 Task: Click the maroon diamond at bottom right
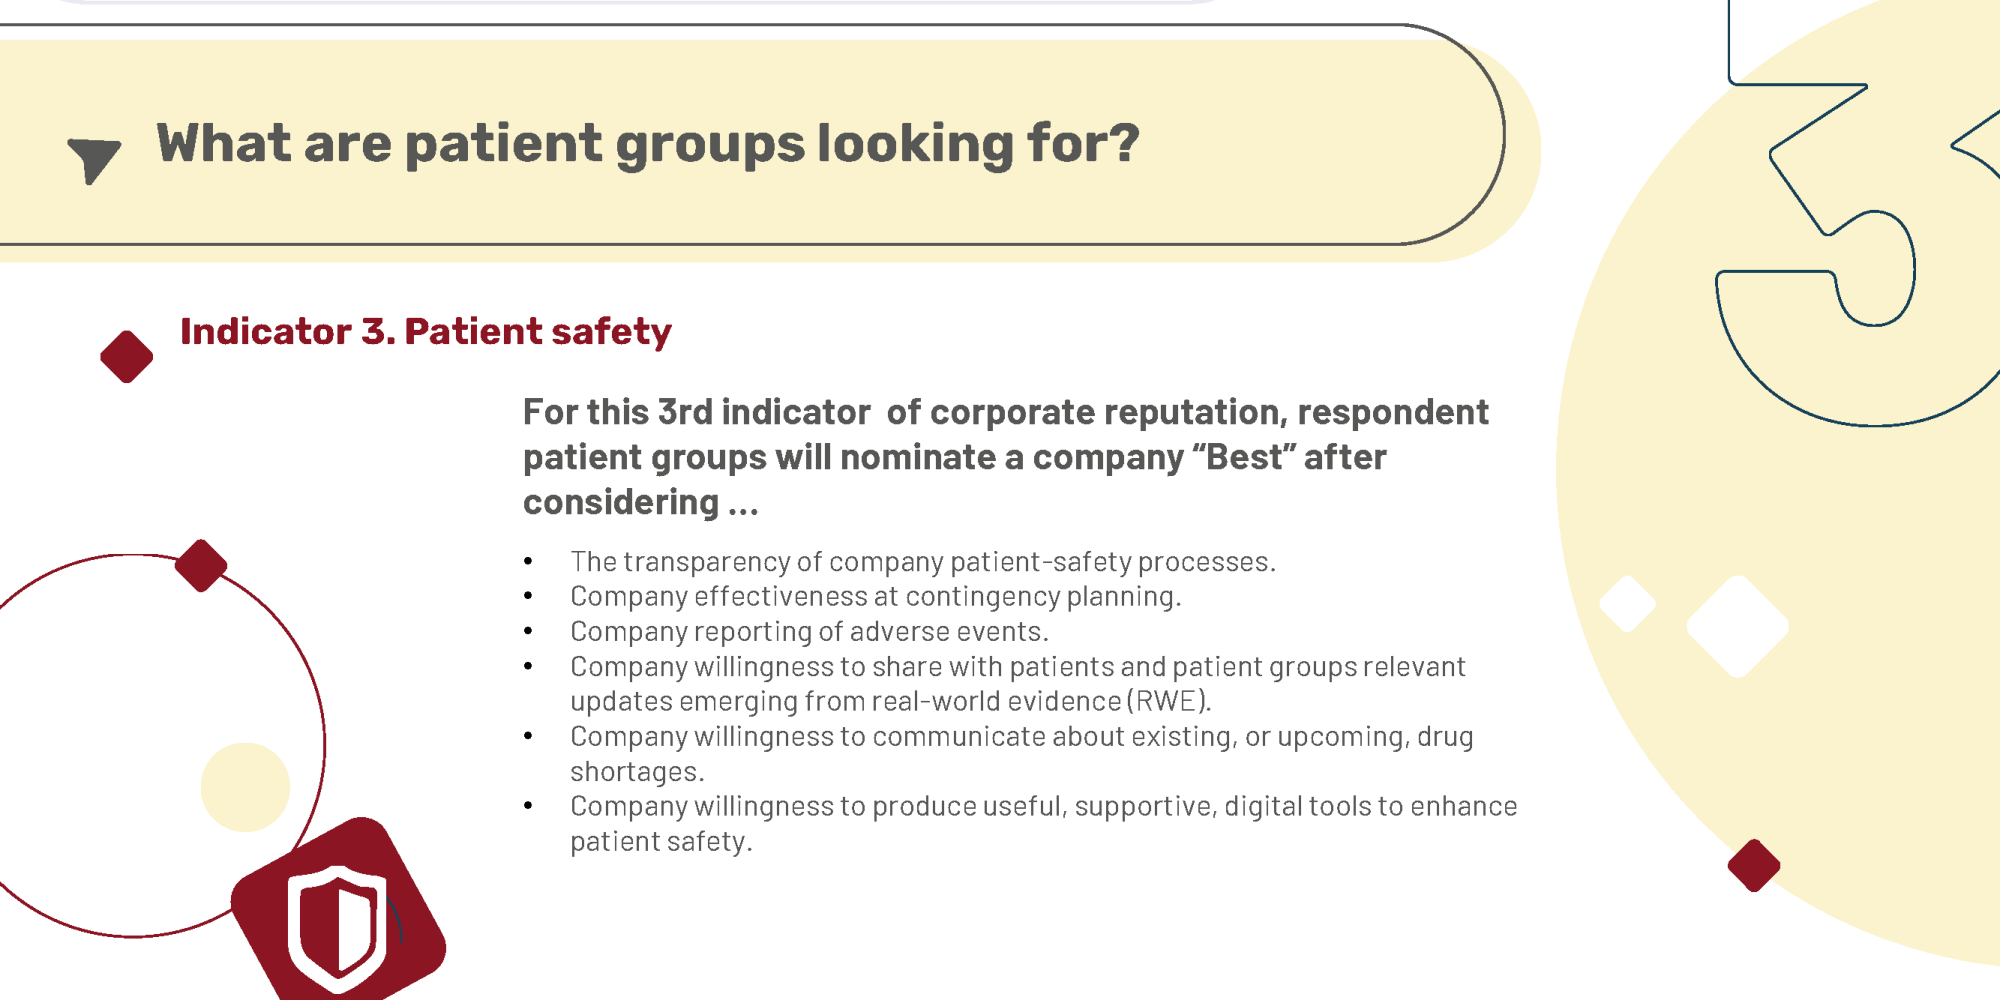pyautogui.click(x=1754, y=865)
